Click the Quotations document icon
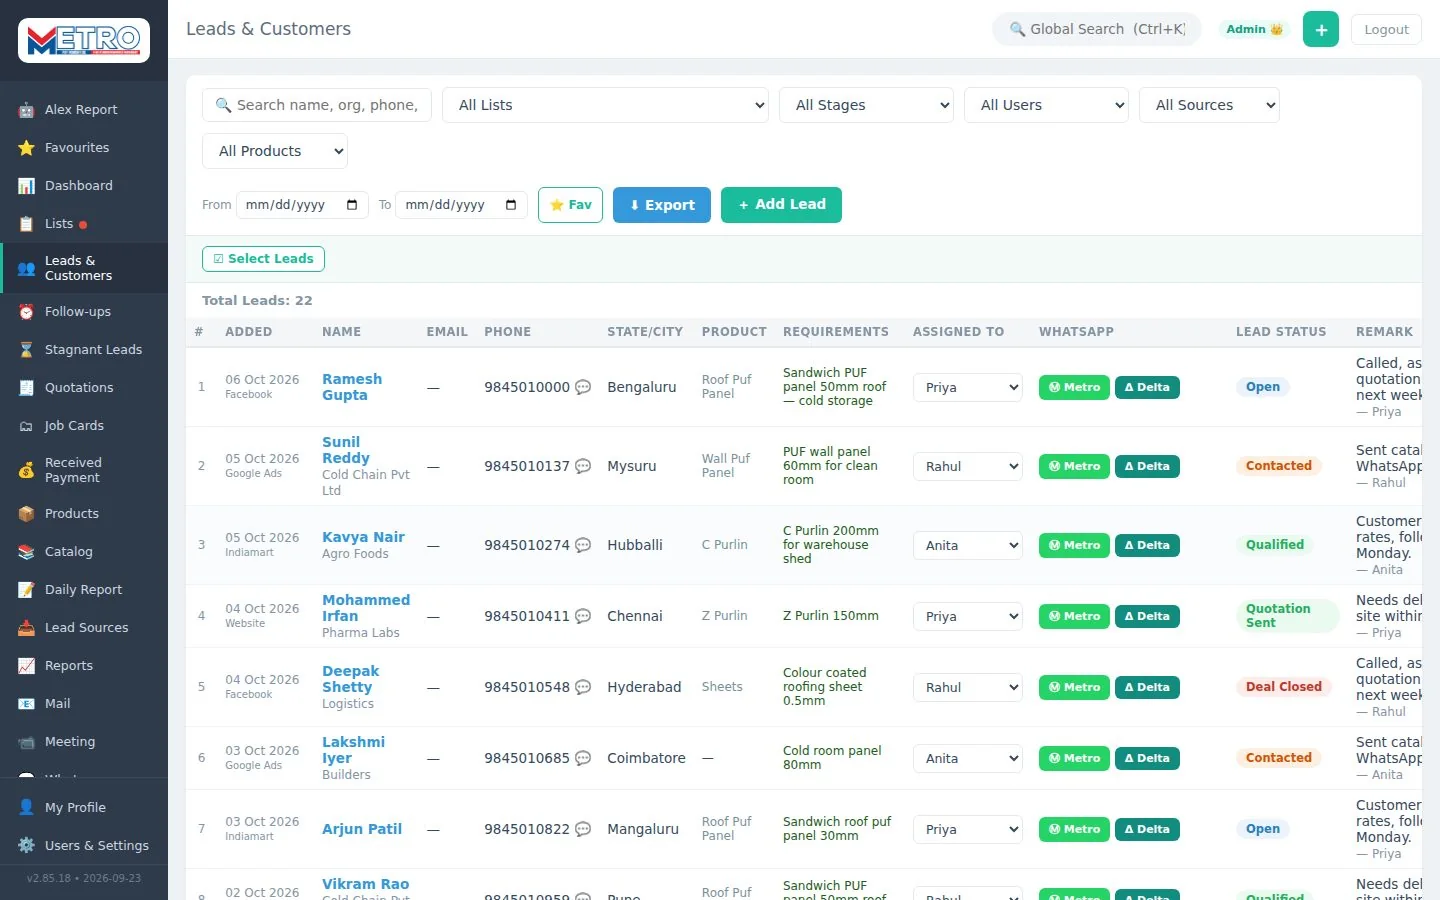Screen dimensions: 1440x900 pos(26,388)
